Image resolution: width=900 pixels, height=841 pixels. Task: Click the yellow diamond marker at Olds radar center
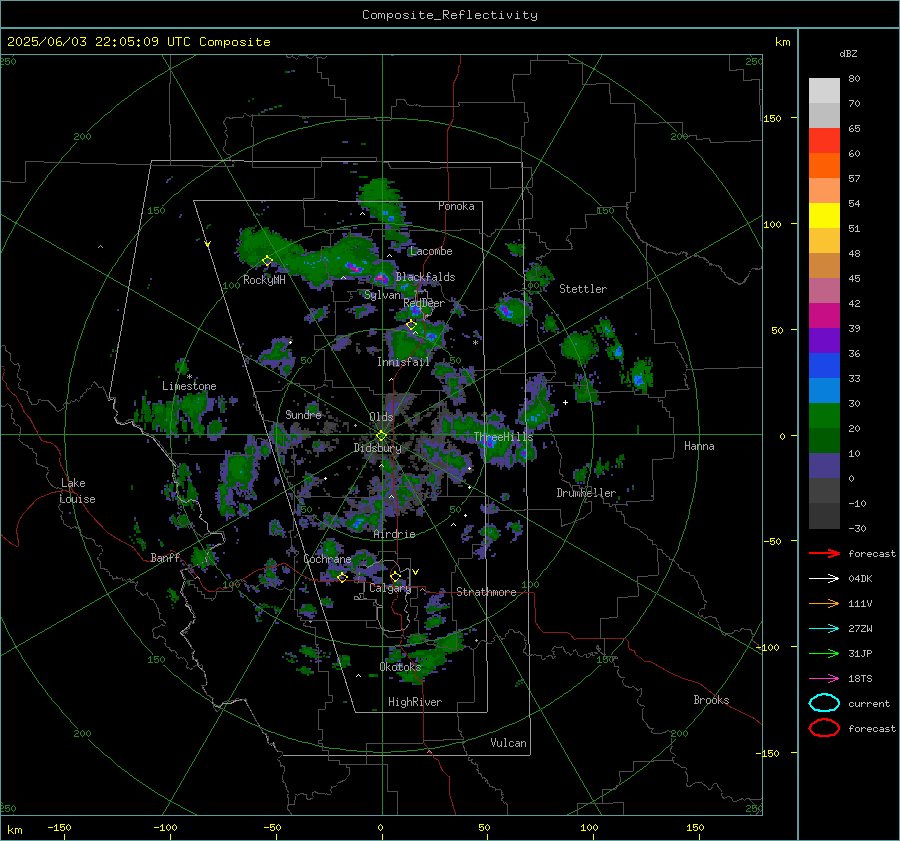point(381,436)
